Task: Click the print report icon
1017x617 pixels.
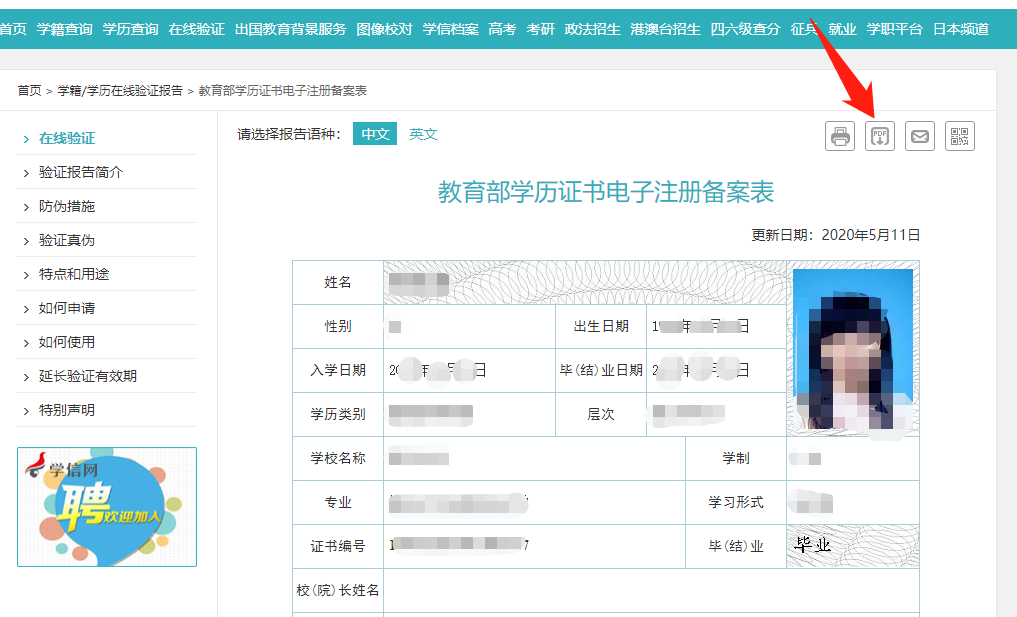Action: pos(840,136)
